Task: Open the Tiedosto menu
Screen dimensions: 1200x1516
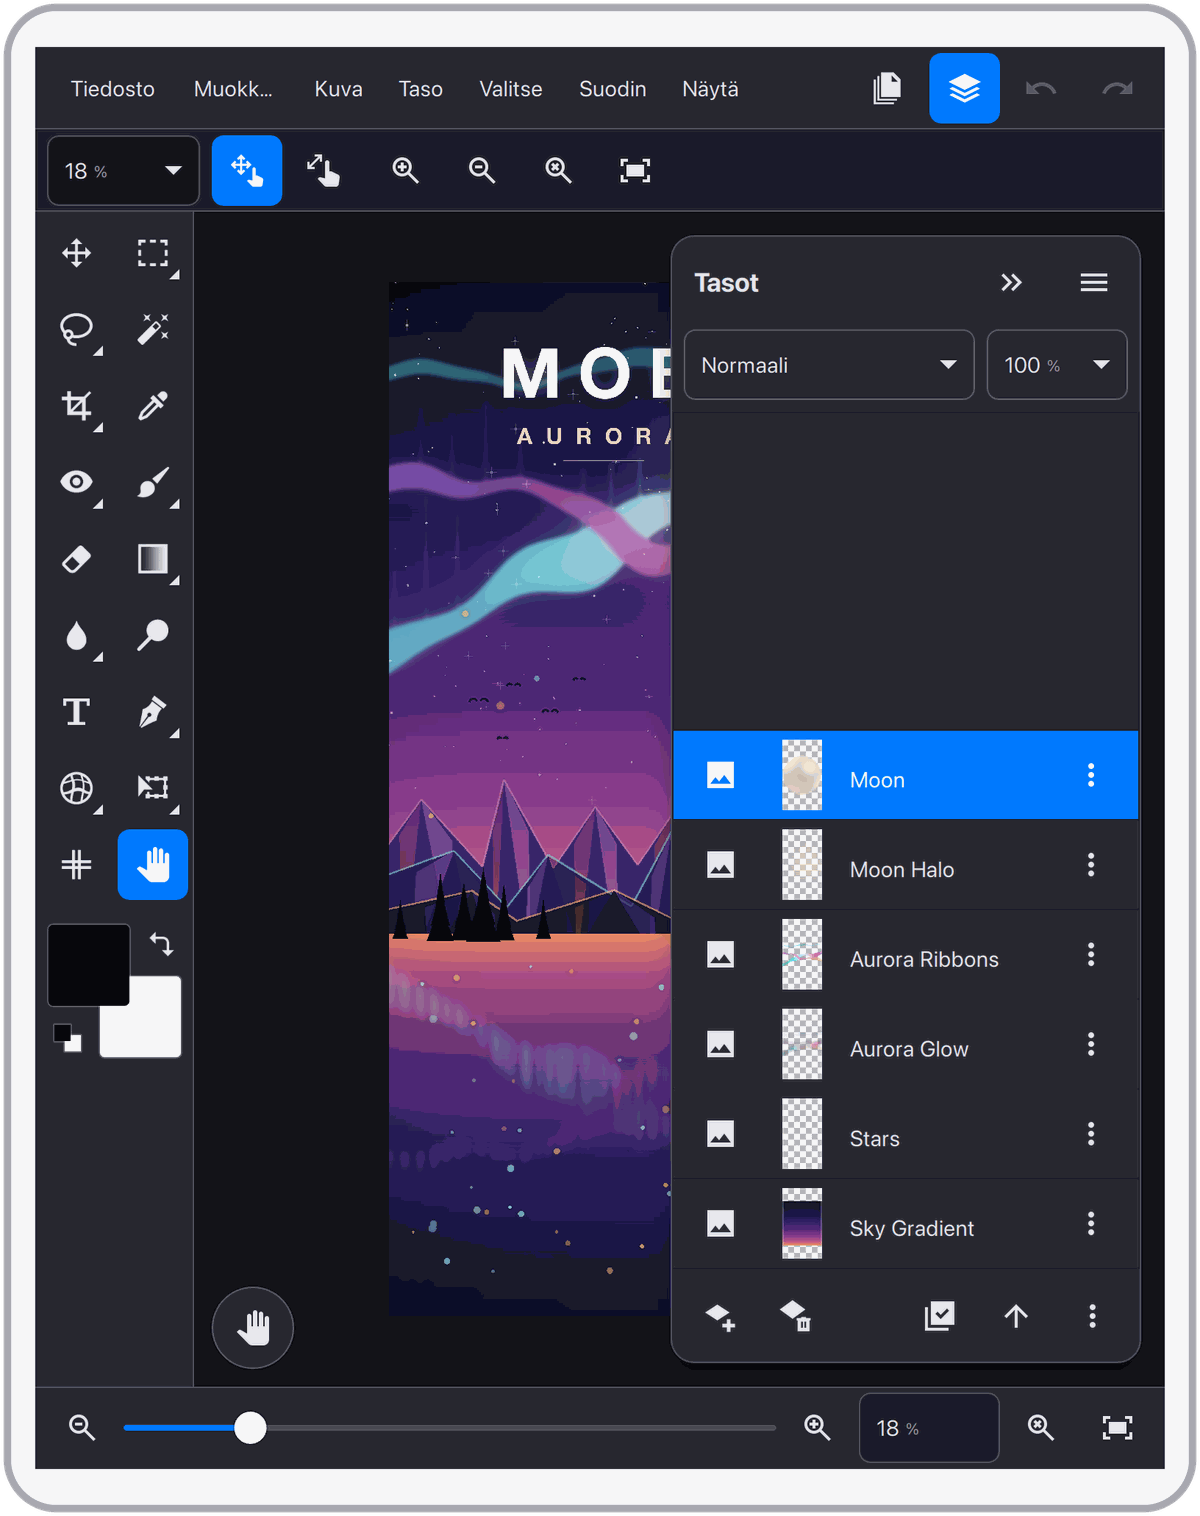Action: pyautogui.click(x=113, y=89)
